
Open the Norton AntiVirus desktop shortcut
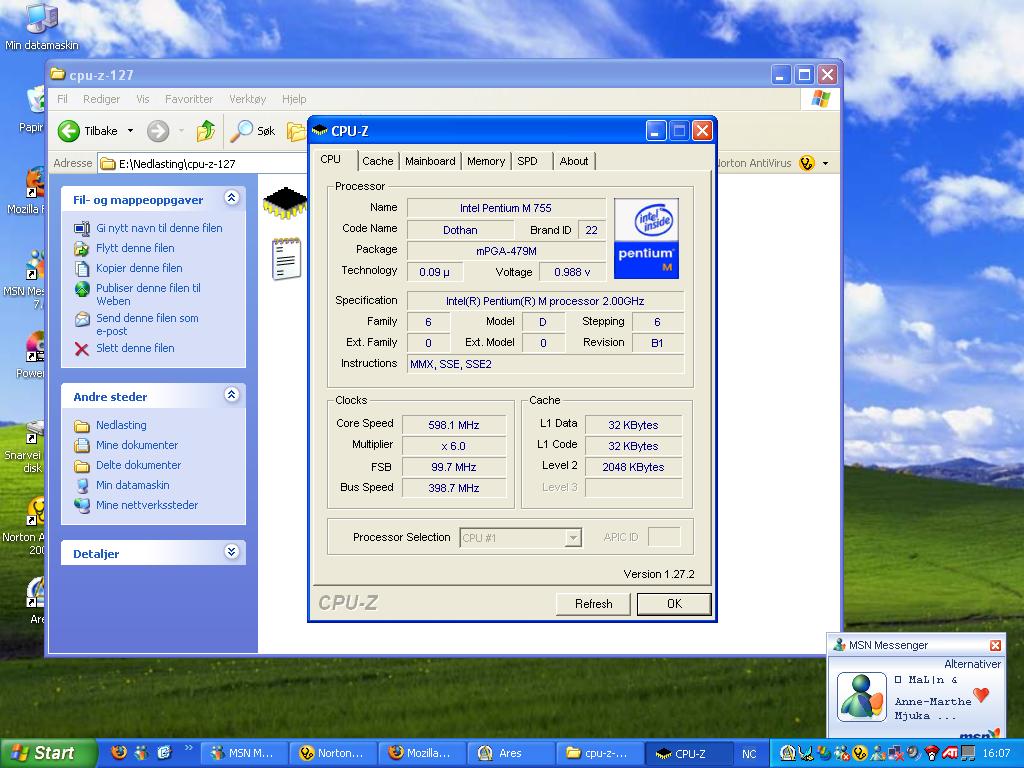tap(35, 510)
